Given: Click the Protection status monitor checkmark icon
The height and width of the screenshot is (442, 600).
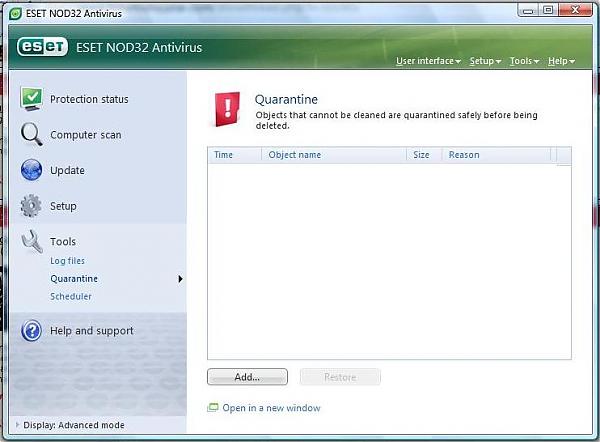Looking at the screenshot, I should (31, 99).
